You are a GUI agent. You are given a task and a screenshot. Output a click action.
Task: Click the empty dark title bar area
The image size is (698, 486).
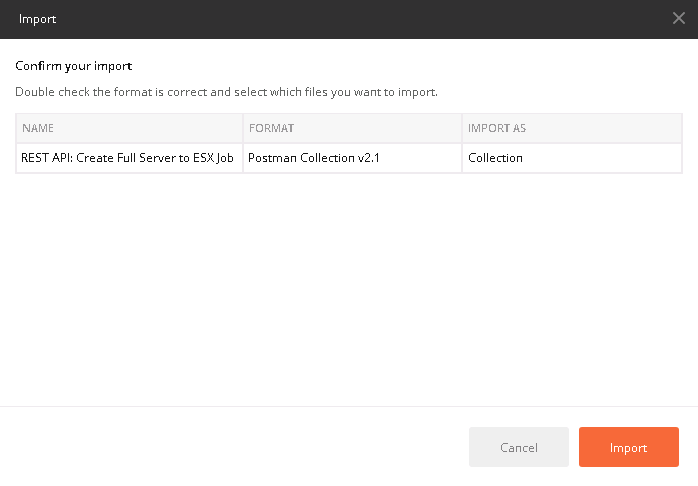tap(356, 19)
